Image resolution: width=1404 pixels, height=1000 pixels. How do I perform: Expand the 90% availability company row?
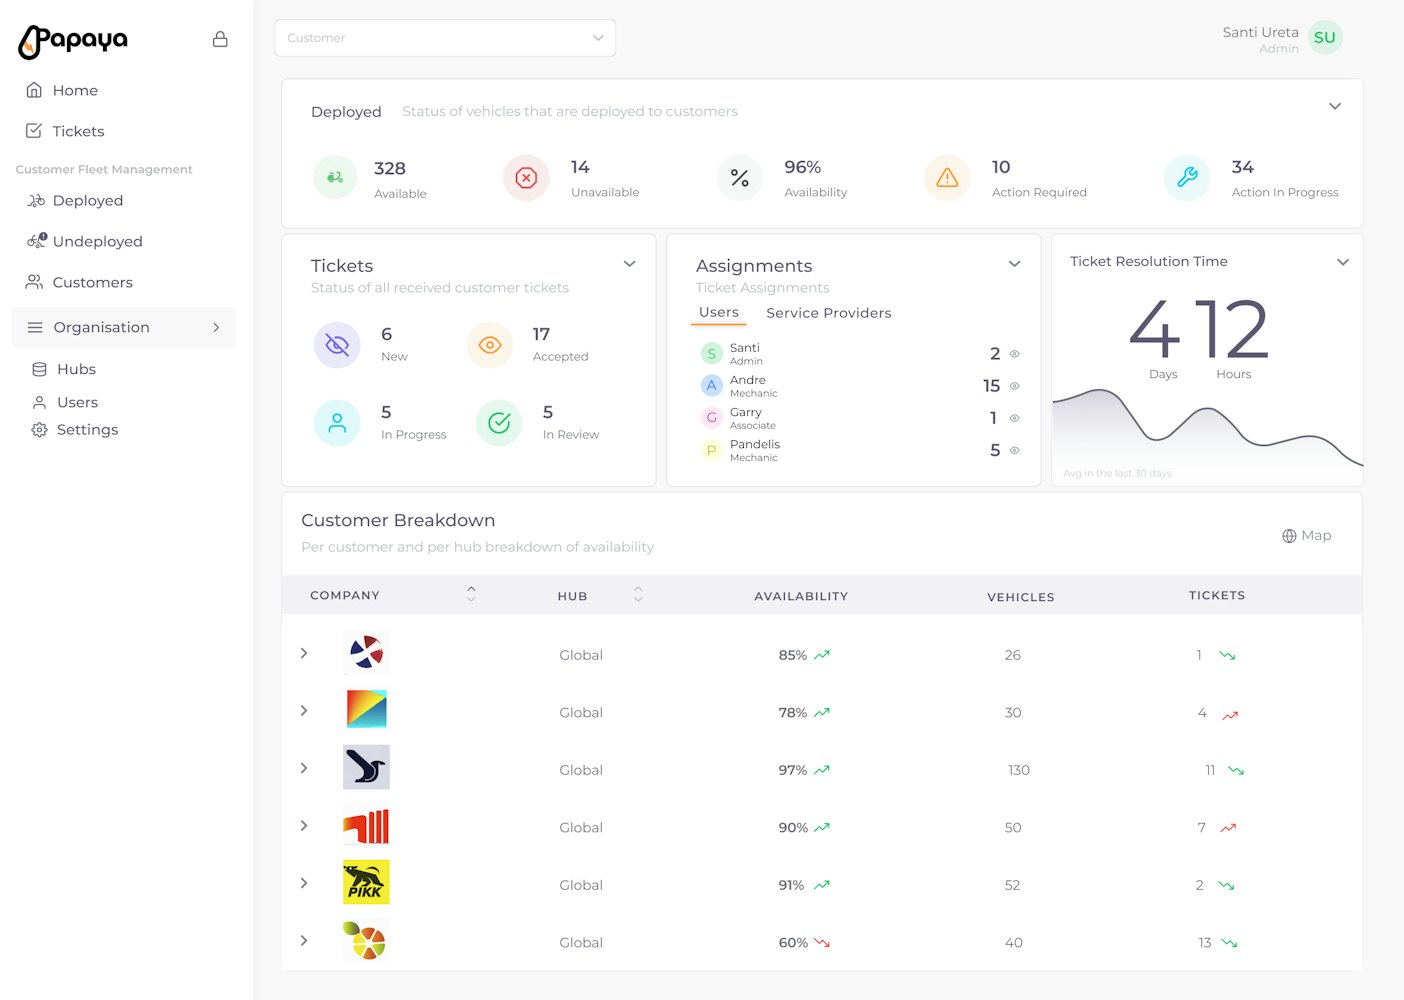(x=304, y=826)
